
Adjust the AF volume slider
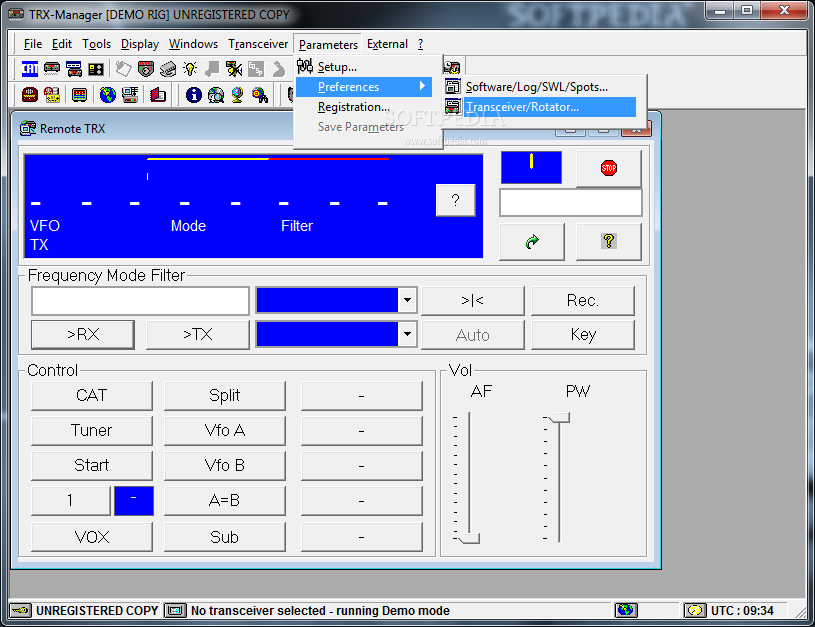[469, 538]
